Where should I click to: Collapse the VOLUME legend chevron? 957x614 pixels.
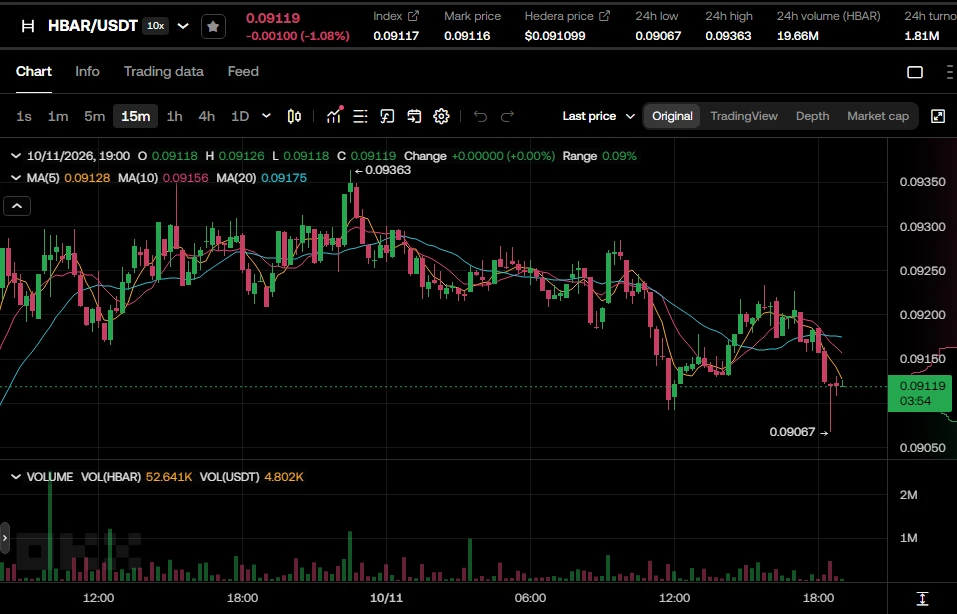click(x=16, y=477)
